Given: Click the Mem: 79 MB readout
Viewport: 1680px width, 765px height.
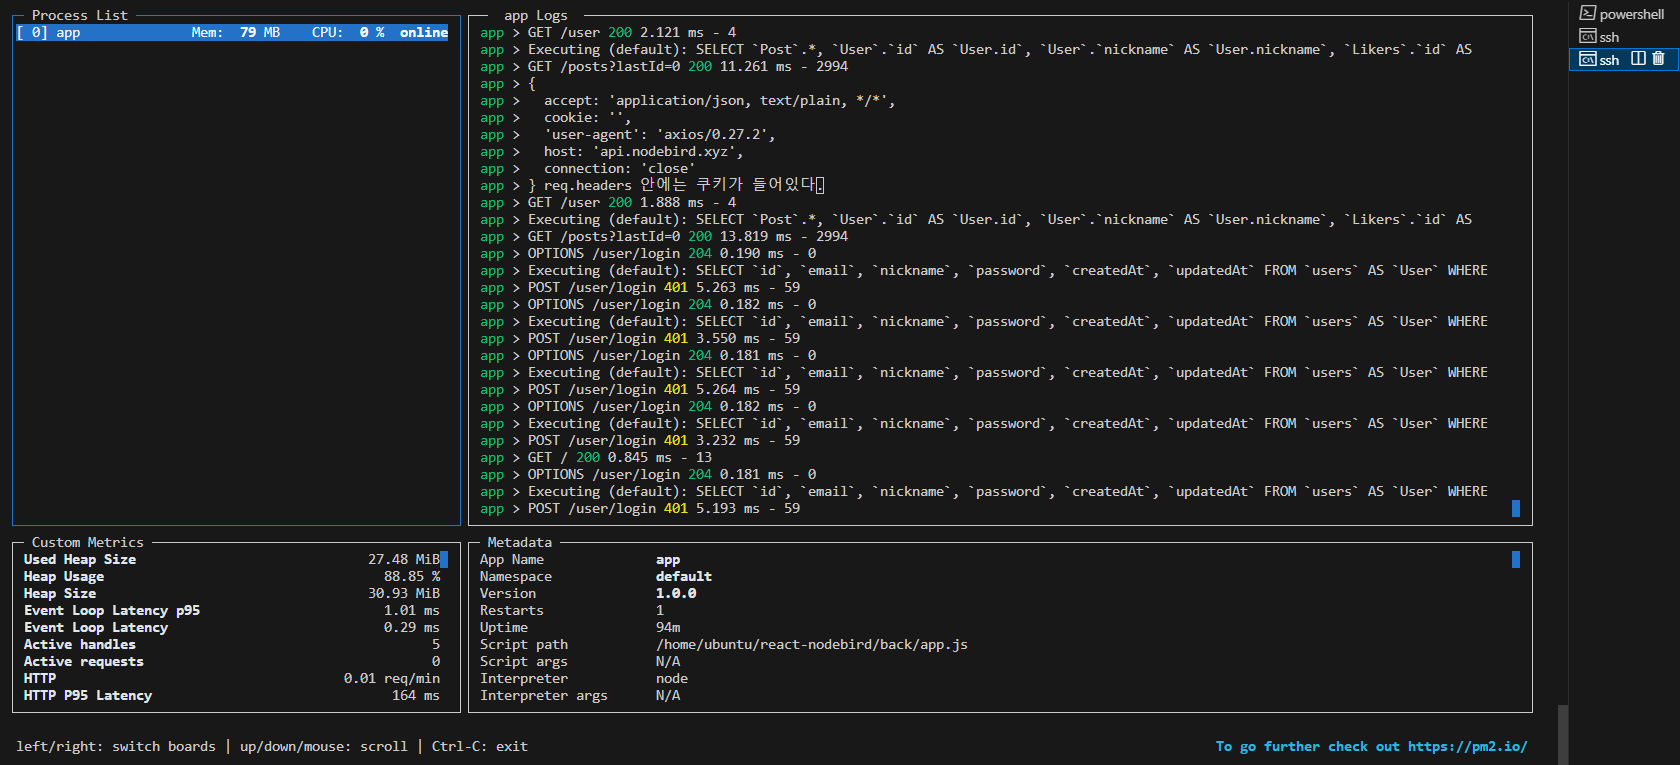Looking at the screenshot, I should (x=236, y=33).
